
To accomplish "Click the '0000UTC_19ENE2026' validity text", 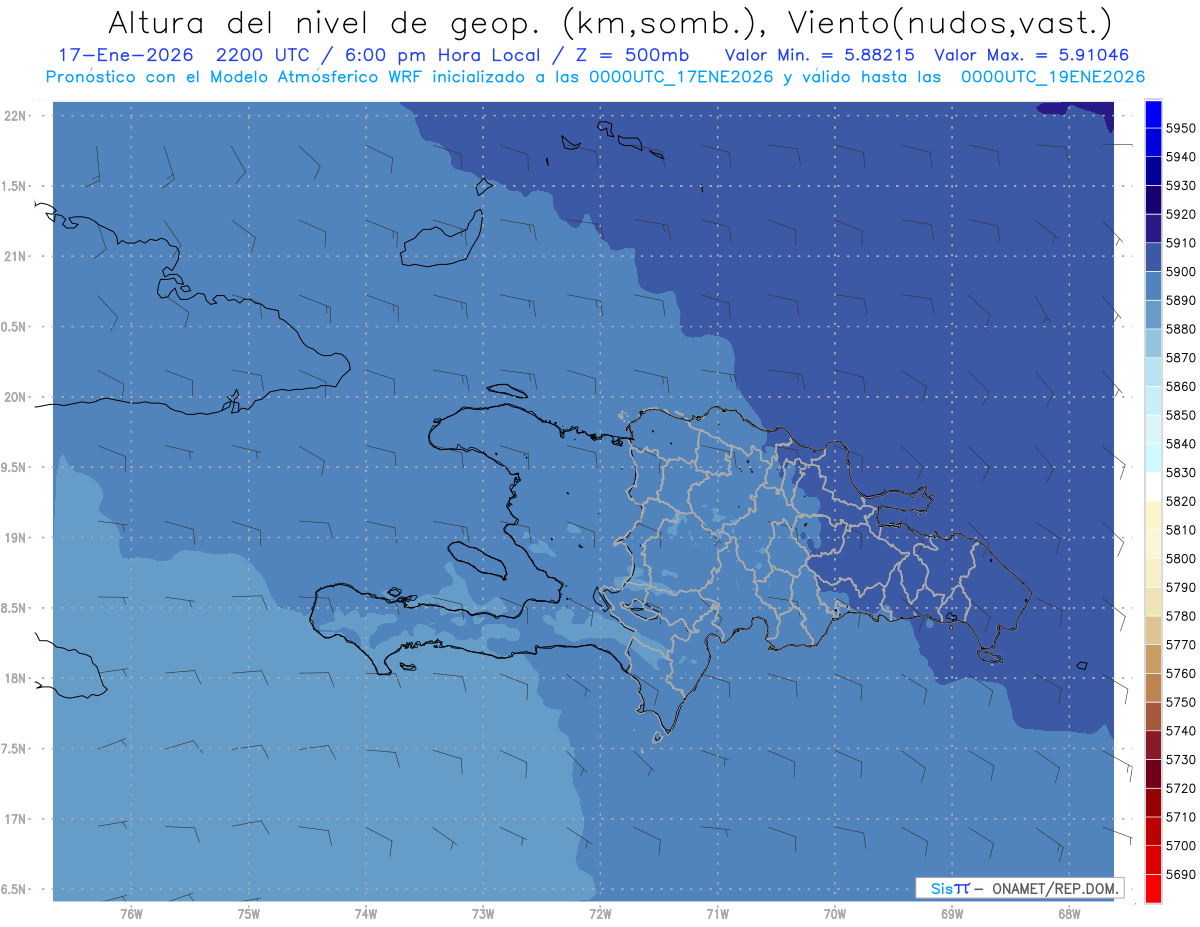I will pos(1053,77).
